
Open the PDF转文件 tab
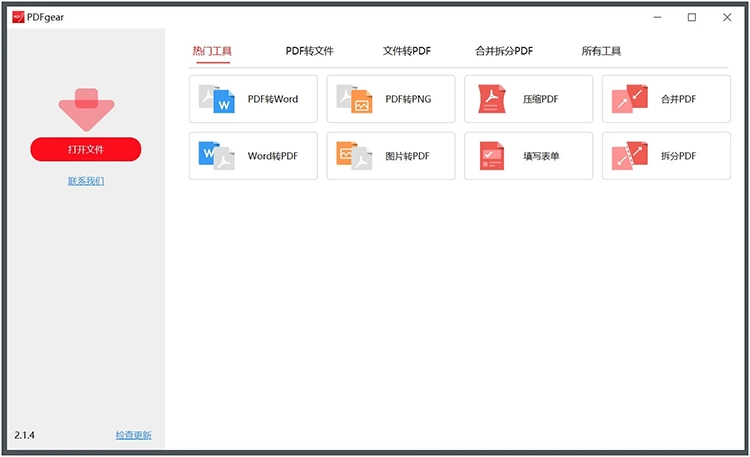tap(309, 51)
